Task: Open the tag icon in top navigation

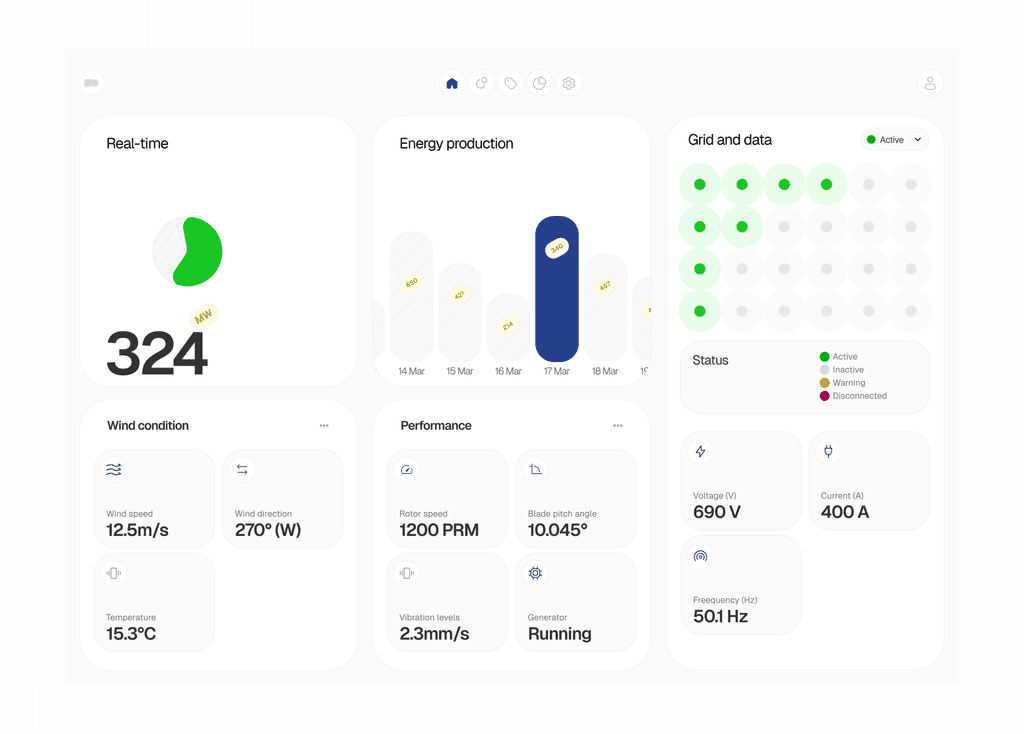Action: (x=511, y=84)
